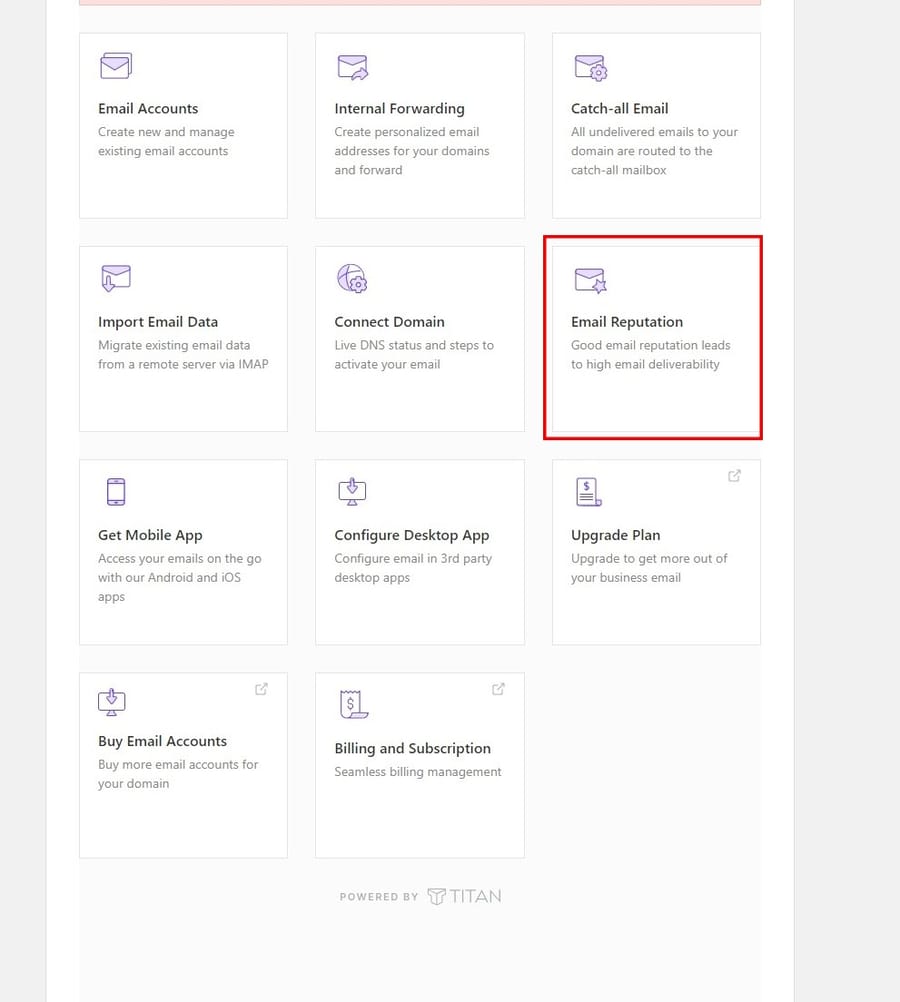The width and height of the screenshot is (900, 1002).
Task: Select the Connect Domain heading
Action: [389, 322]
